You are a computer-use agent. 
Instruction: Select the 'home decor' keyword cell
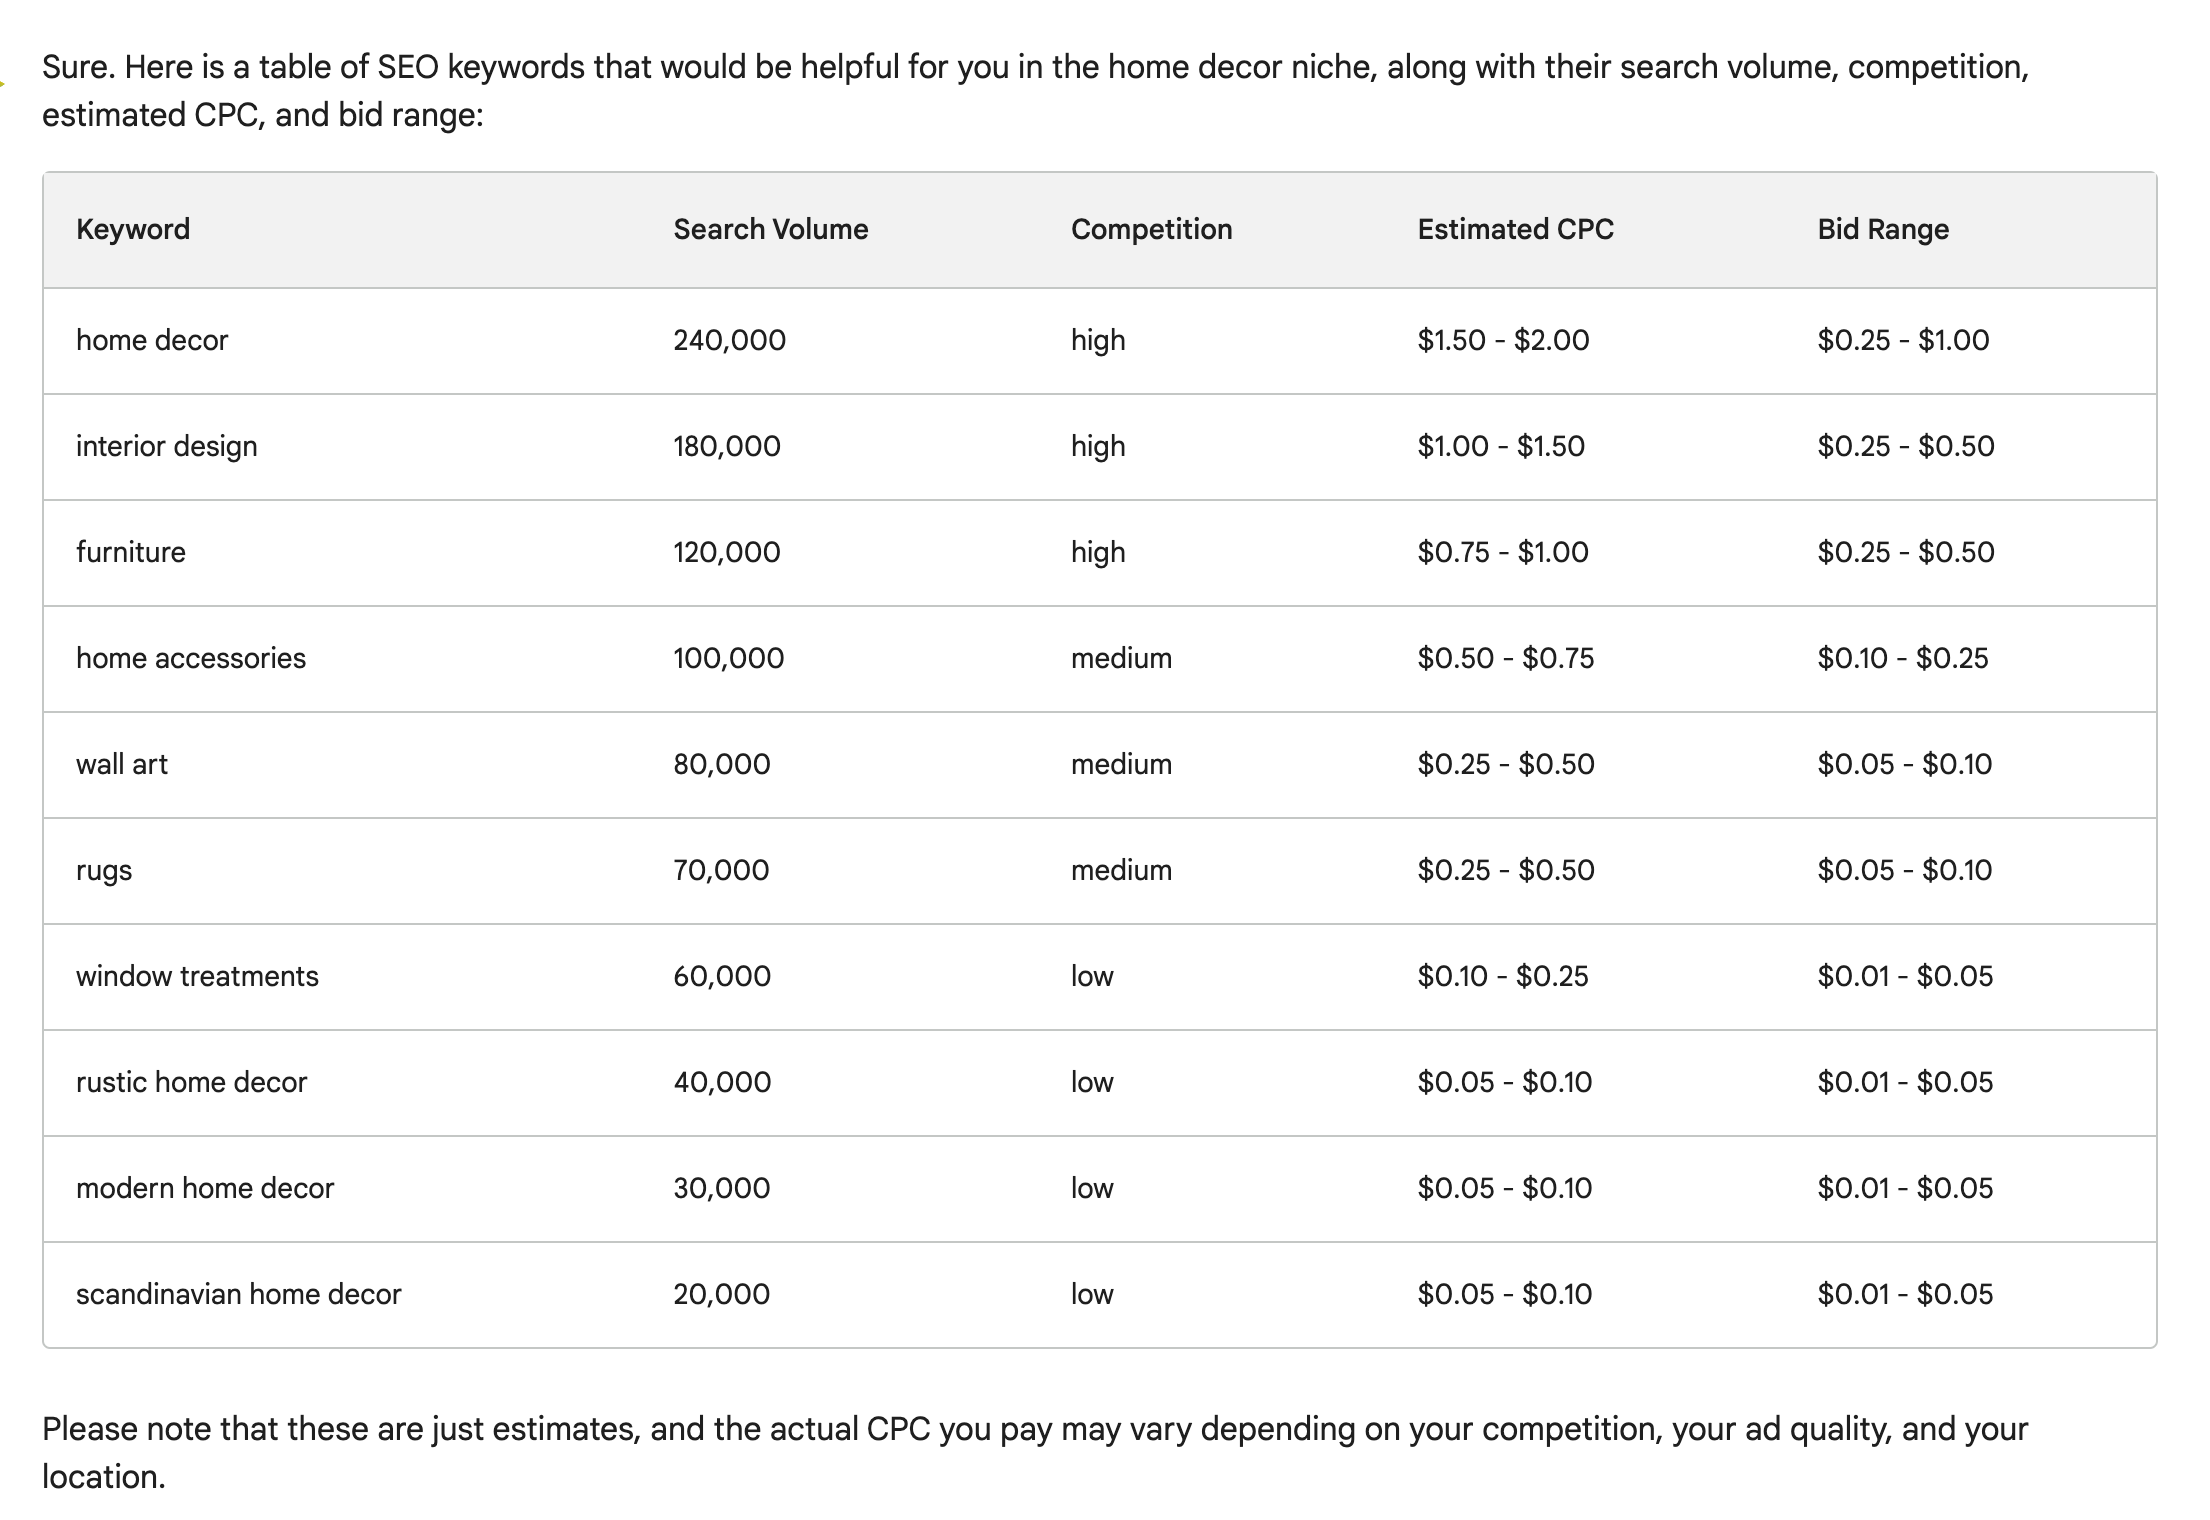point(152,340)
